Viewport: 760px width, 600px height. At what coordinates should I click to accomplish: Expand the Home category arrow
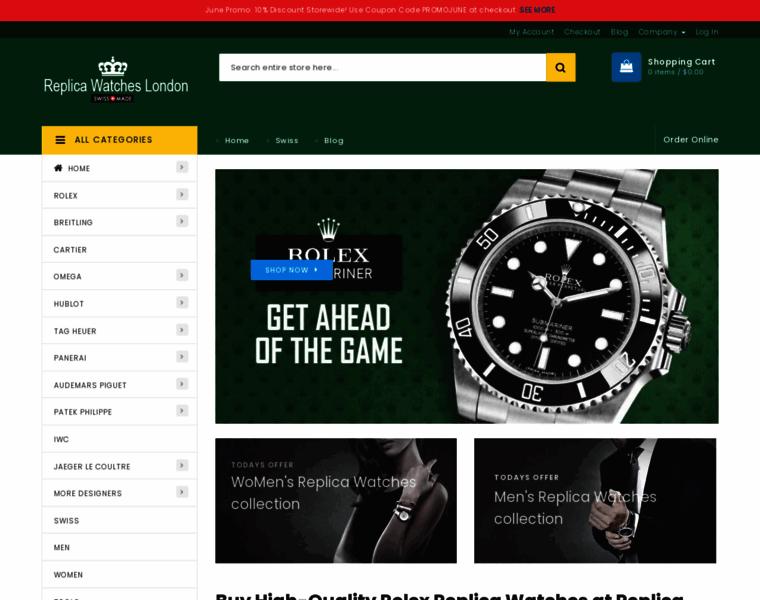point(182,167)
